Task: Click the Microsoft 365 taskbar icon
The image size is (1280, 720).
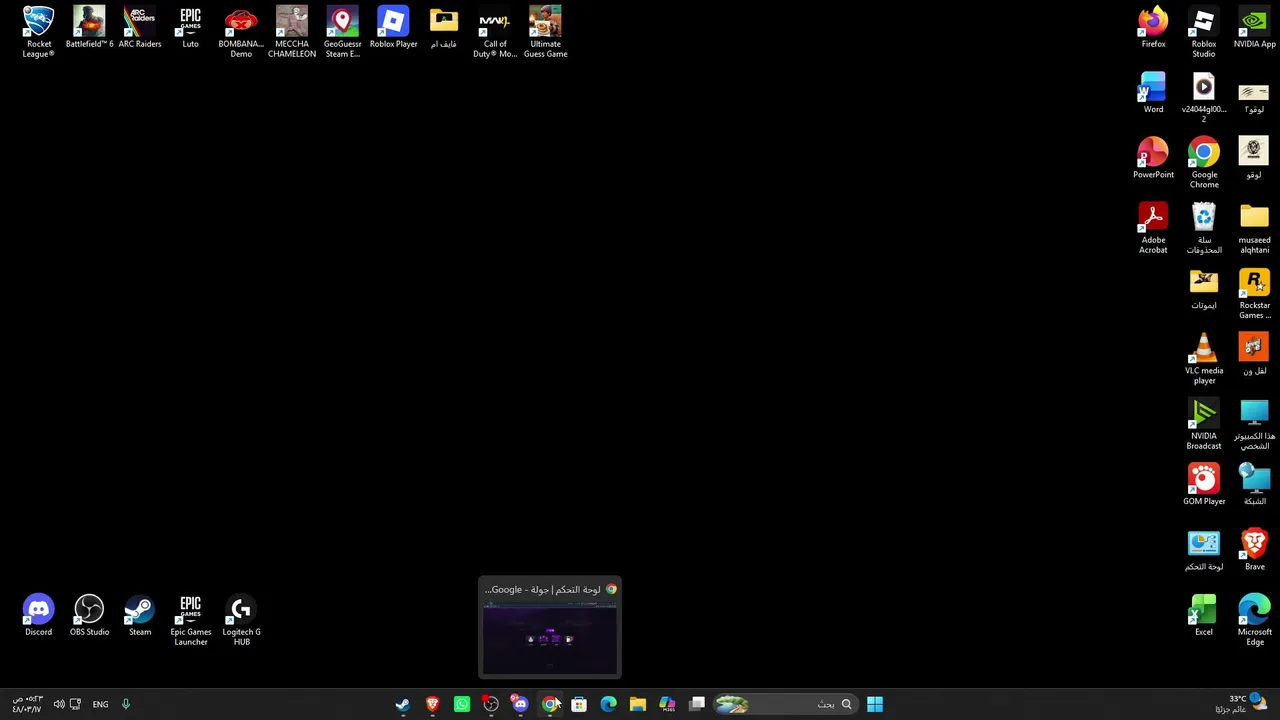Action: tap(667, 704)
